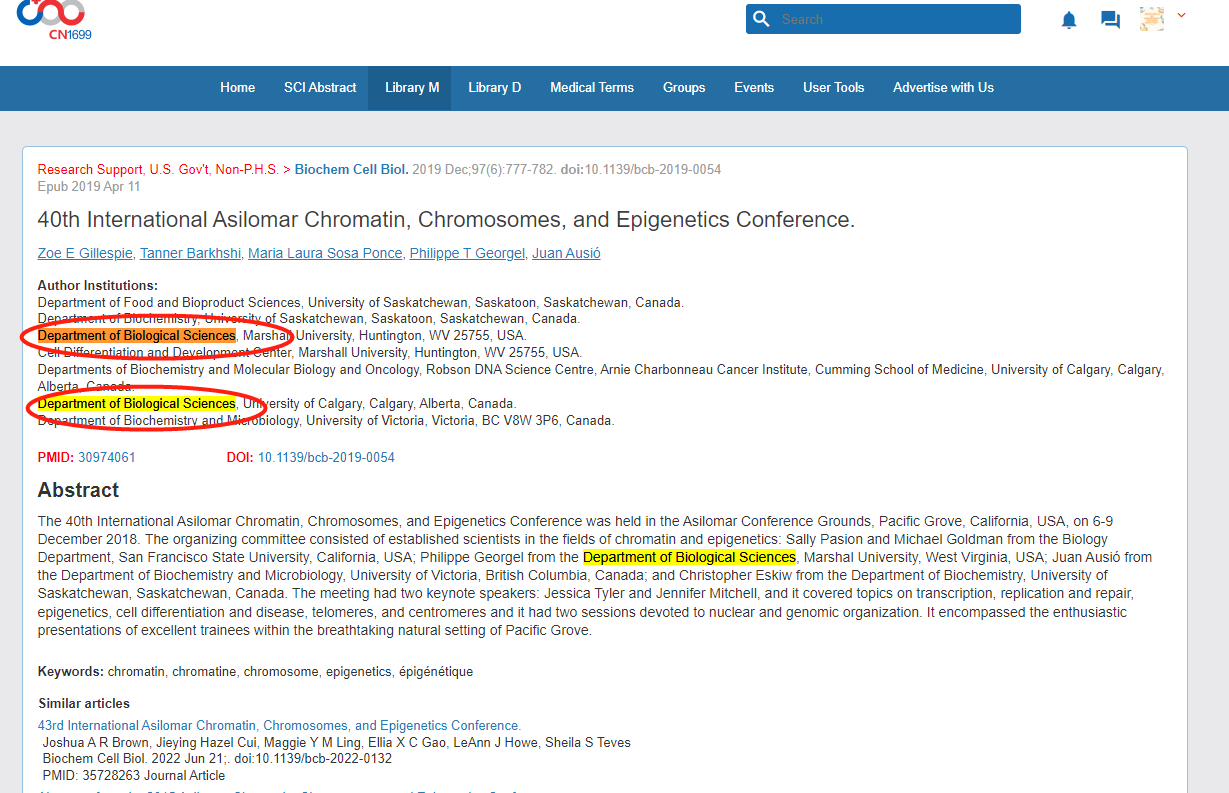Open the messages chat icon

coord(1110,20)
